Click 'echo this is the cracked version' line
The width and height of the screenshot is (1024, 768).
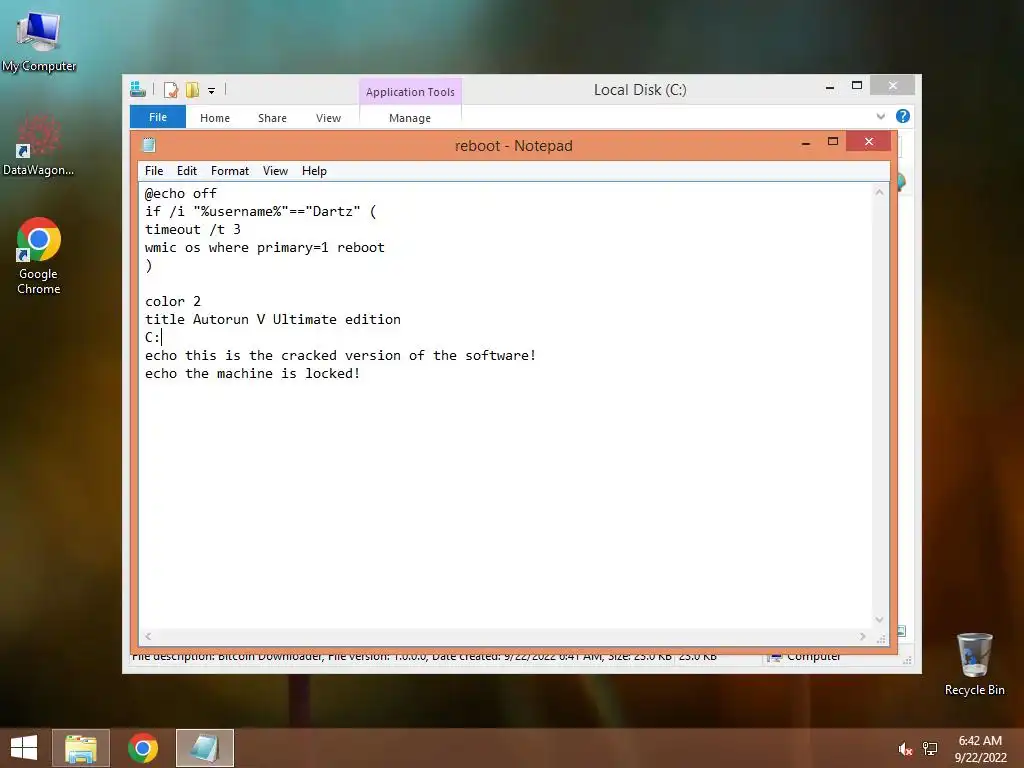tap(340, 355)
